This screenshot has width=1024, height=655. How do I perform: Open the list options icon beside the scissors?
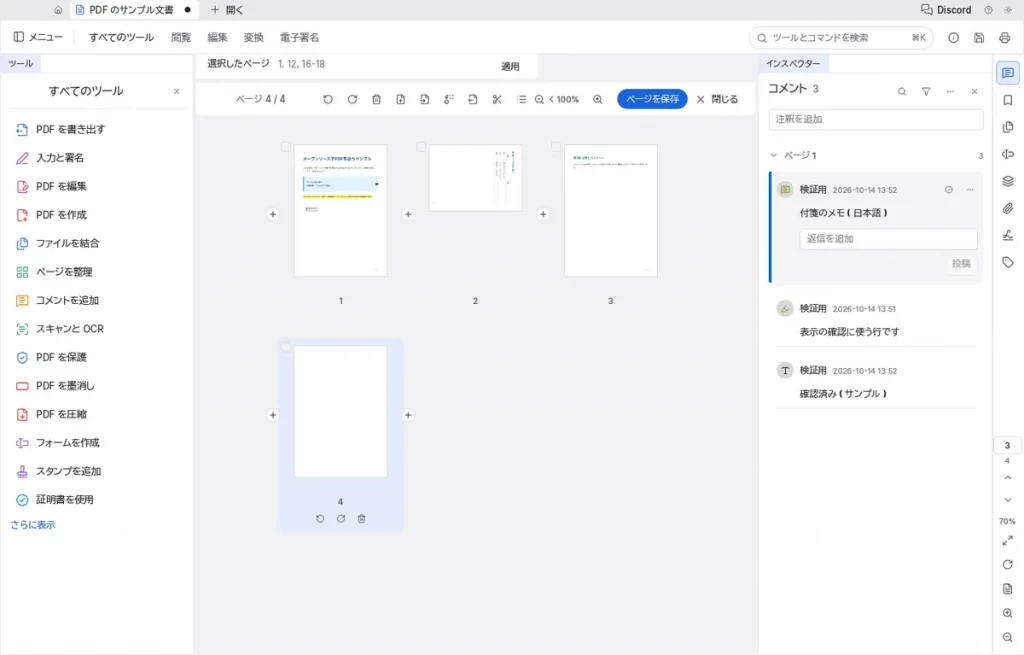click(521, 99)
